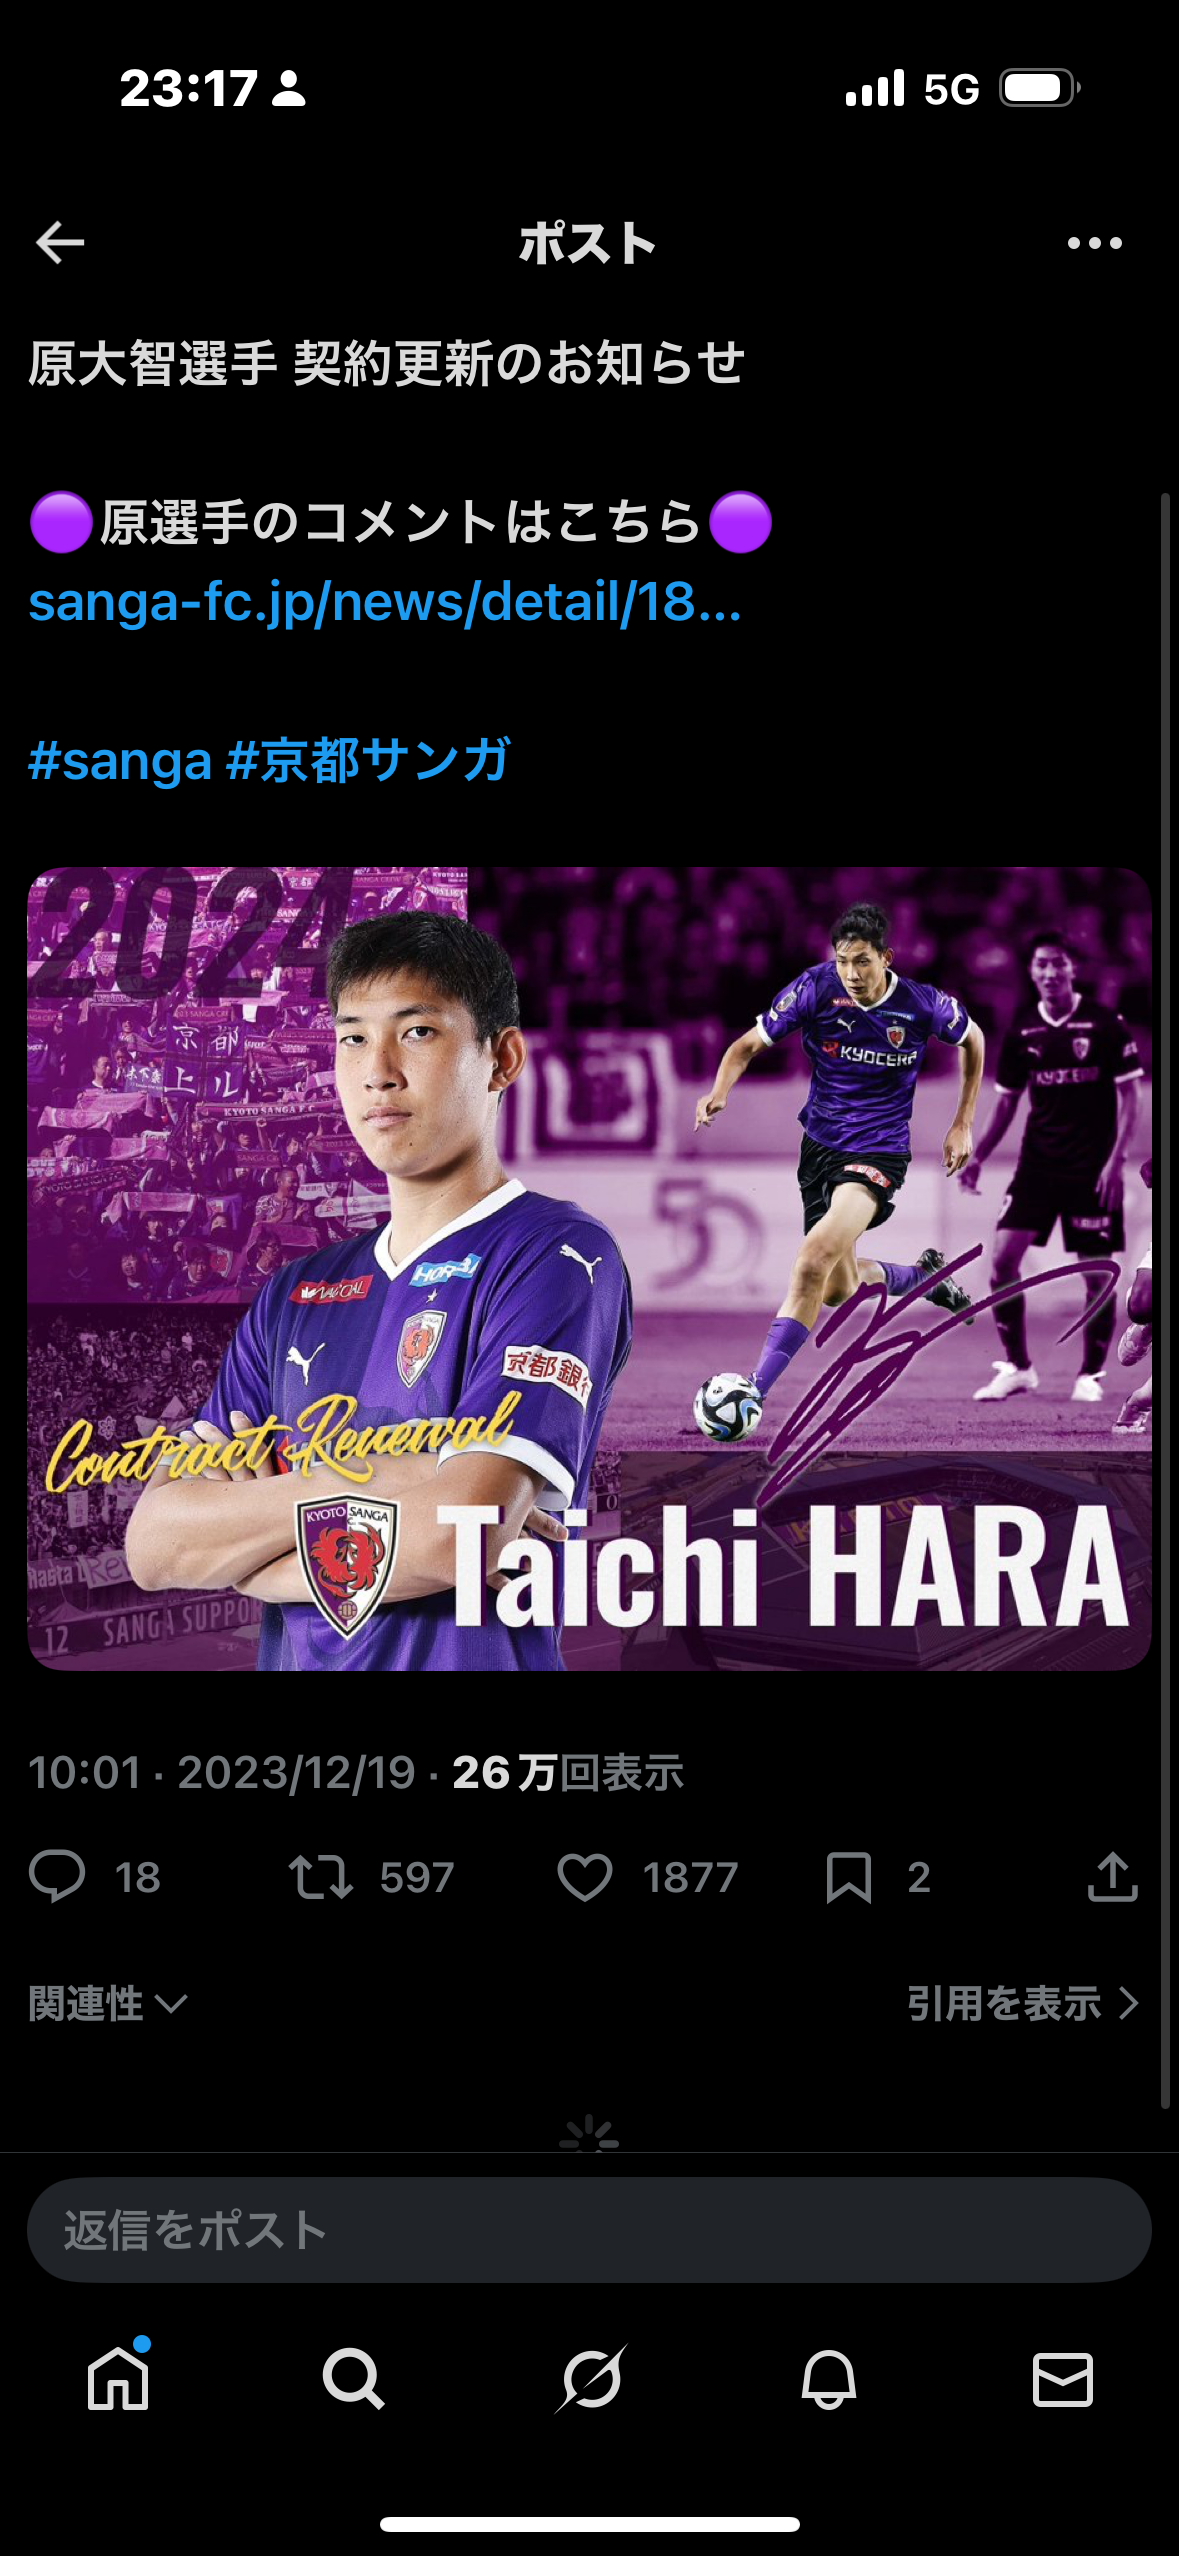The image size is (1179, 2556).
Task: Tap the 26万回表示 view count
Action: 568,1773
